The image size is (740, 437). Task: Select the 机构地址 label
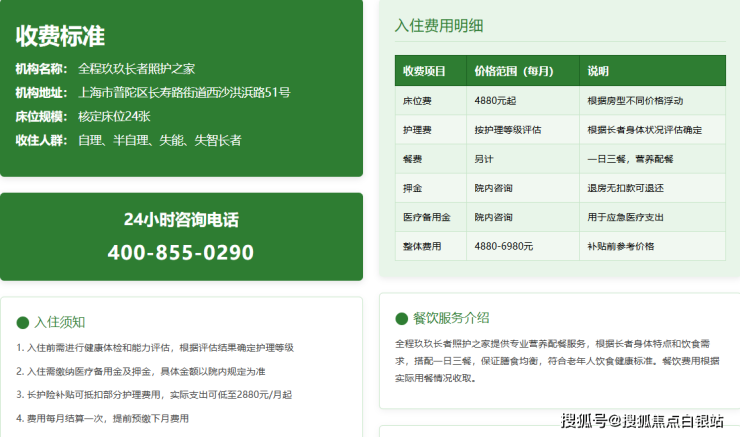tap(42, 92)
